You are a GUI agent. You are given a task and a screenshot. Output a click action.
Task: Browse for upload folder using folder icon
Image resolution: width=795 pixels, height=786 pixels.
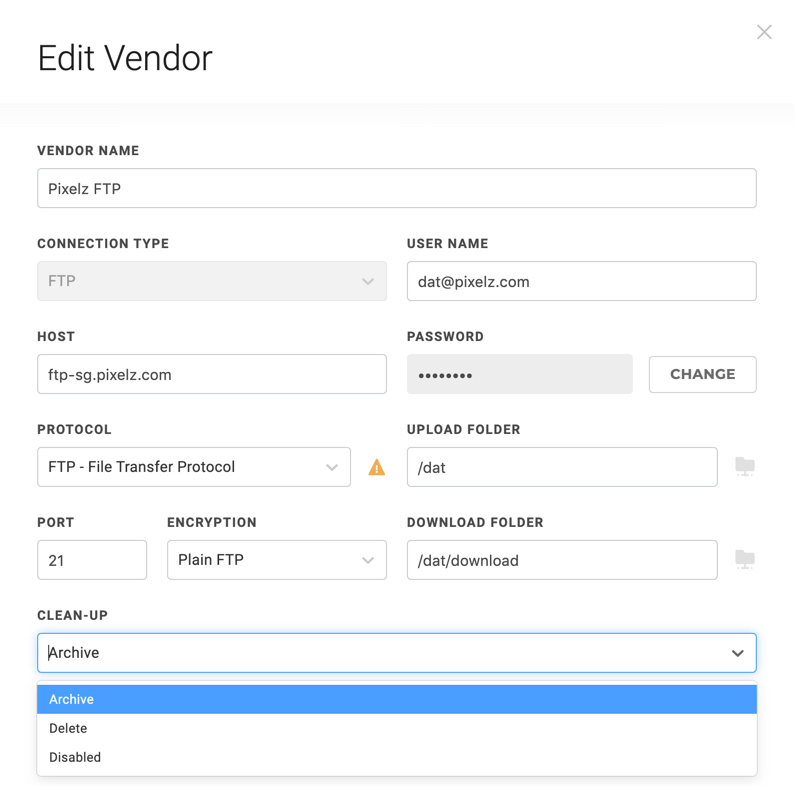coord(745,467)
